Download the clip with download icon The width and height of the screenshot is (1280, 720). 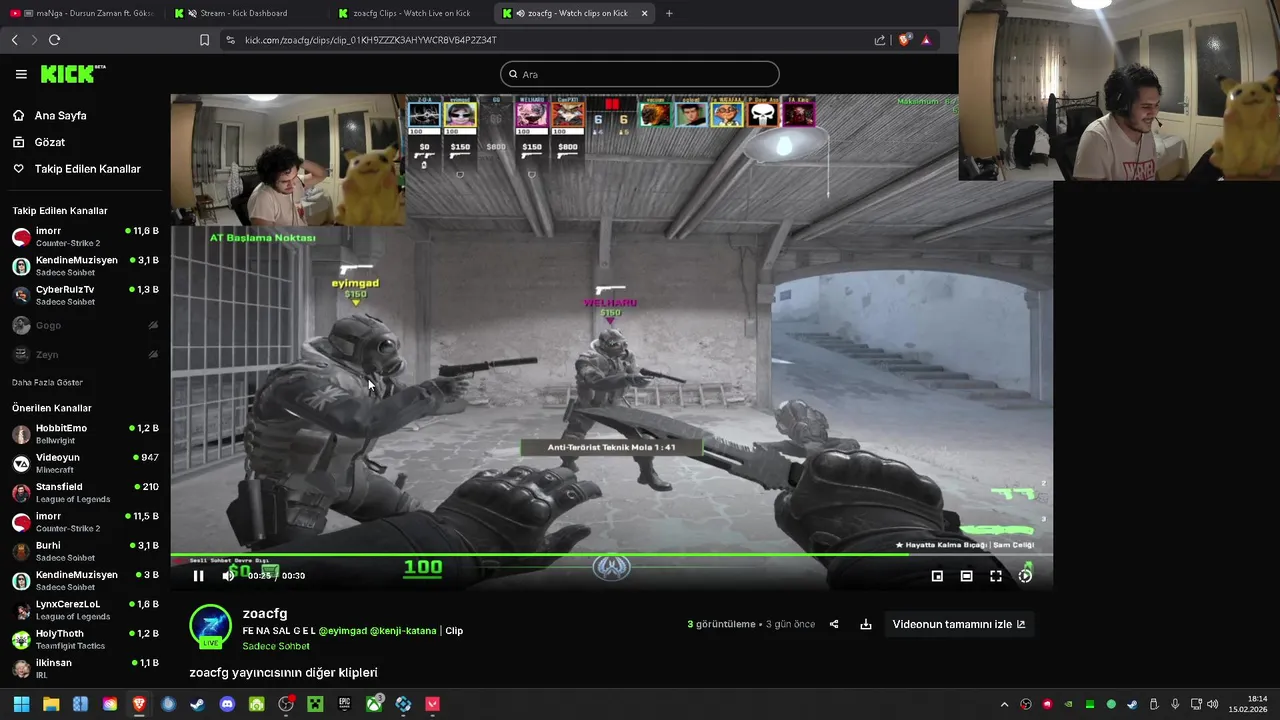click(x=866, y=624)
